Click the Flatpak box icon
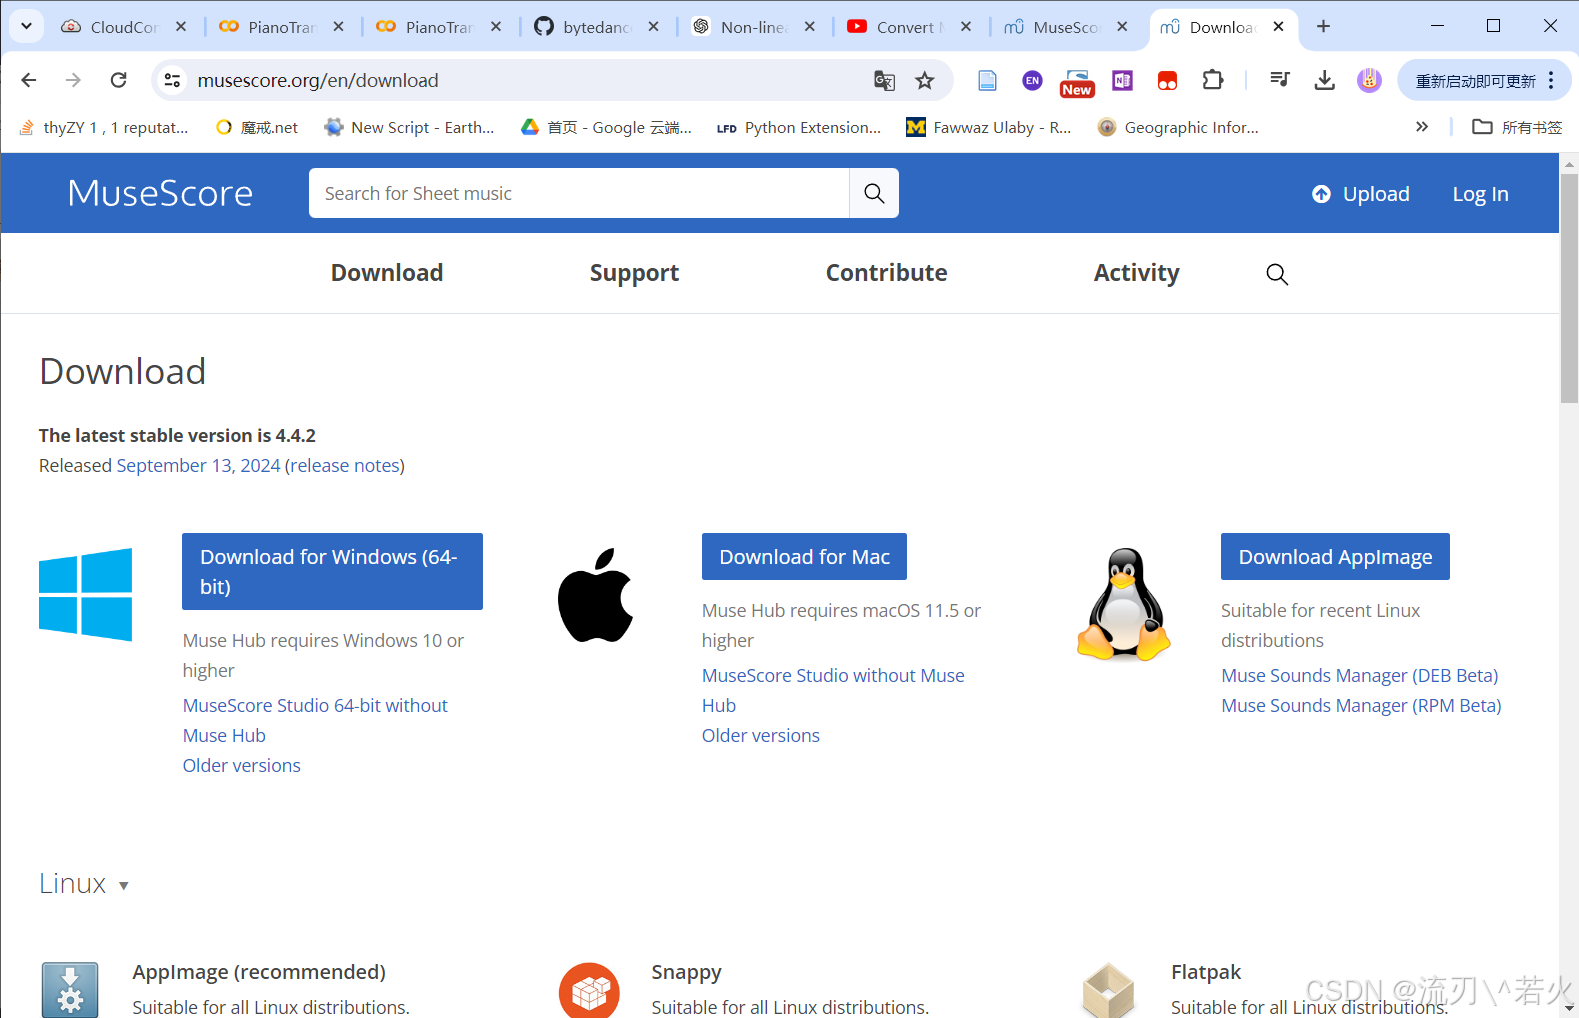The width and height of the screenshot is (1579, 1018). 1108,990
